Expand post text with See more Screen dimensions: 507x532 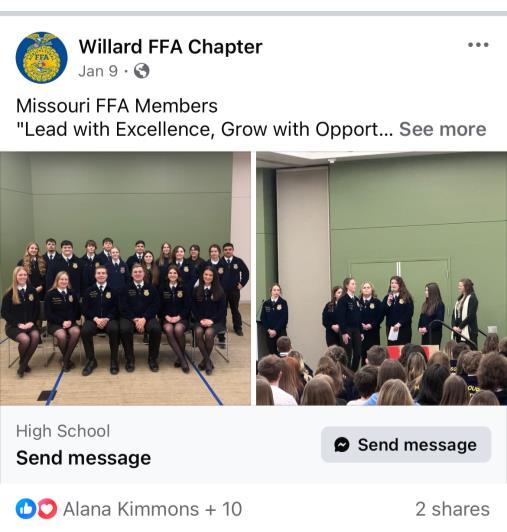coord(443,129)
